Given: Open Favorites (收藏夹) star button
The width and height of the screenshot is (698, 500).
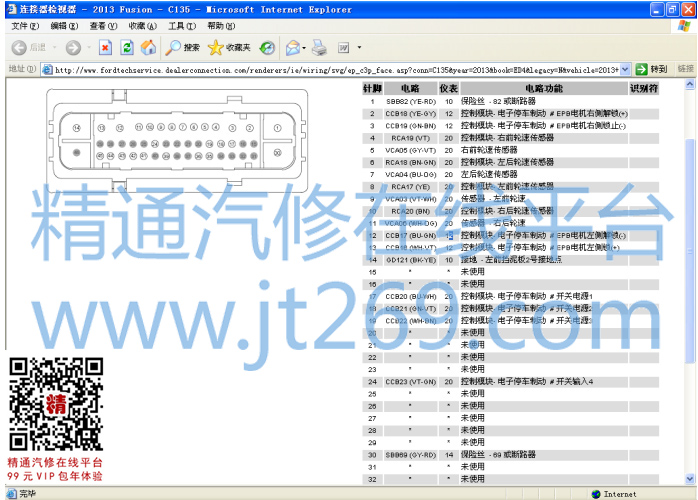Looking at the screenshot, I should tap(229, 48).
